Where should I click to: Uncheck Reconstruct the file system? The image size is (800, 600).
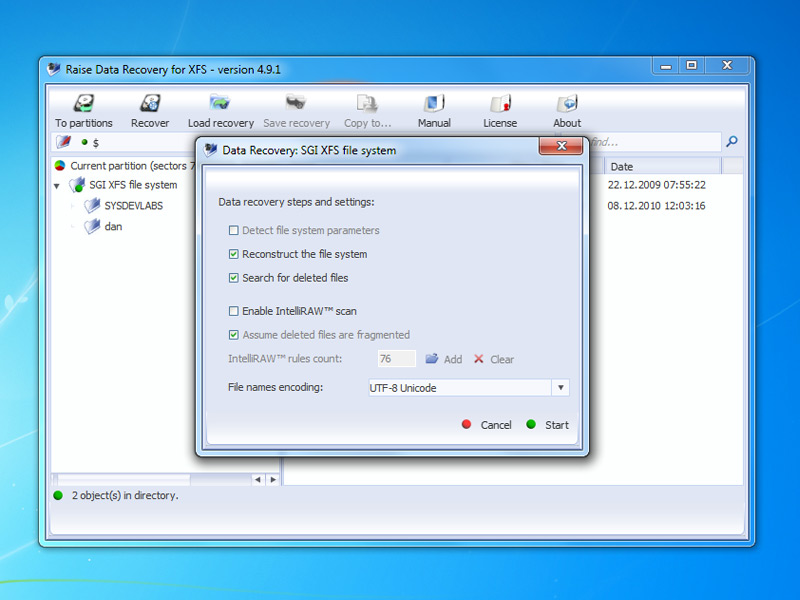pyautogui.click(x=233, y=254)
